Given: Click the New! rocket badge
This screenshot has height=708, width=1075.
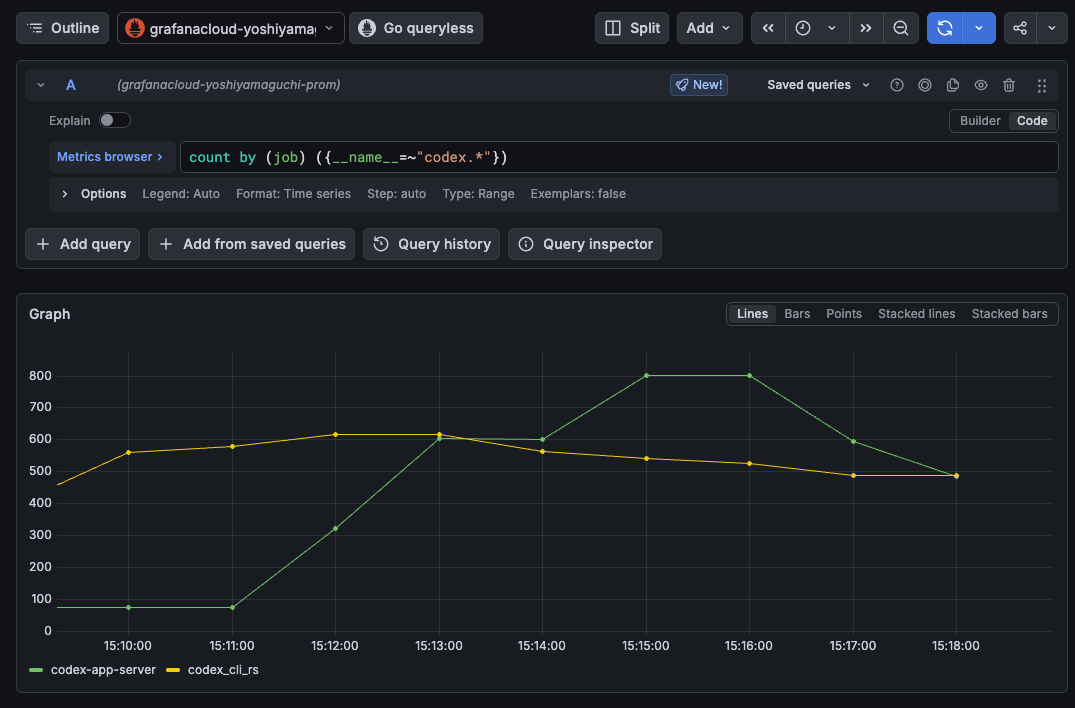Looking at the screenshot, I should click(x=699, y=85).
